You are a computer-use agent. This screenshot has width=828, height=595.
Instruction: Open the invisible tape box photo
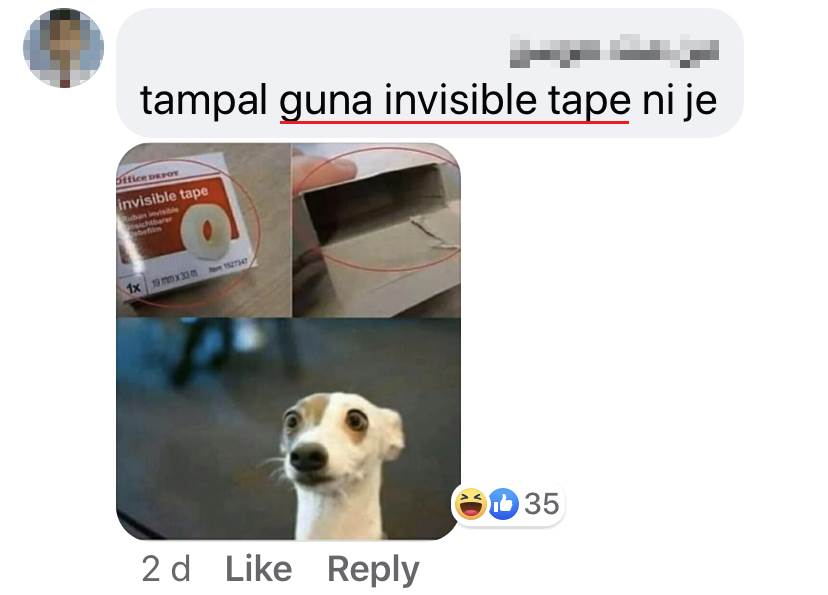point(204,230)
